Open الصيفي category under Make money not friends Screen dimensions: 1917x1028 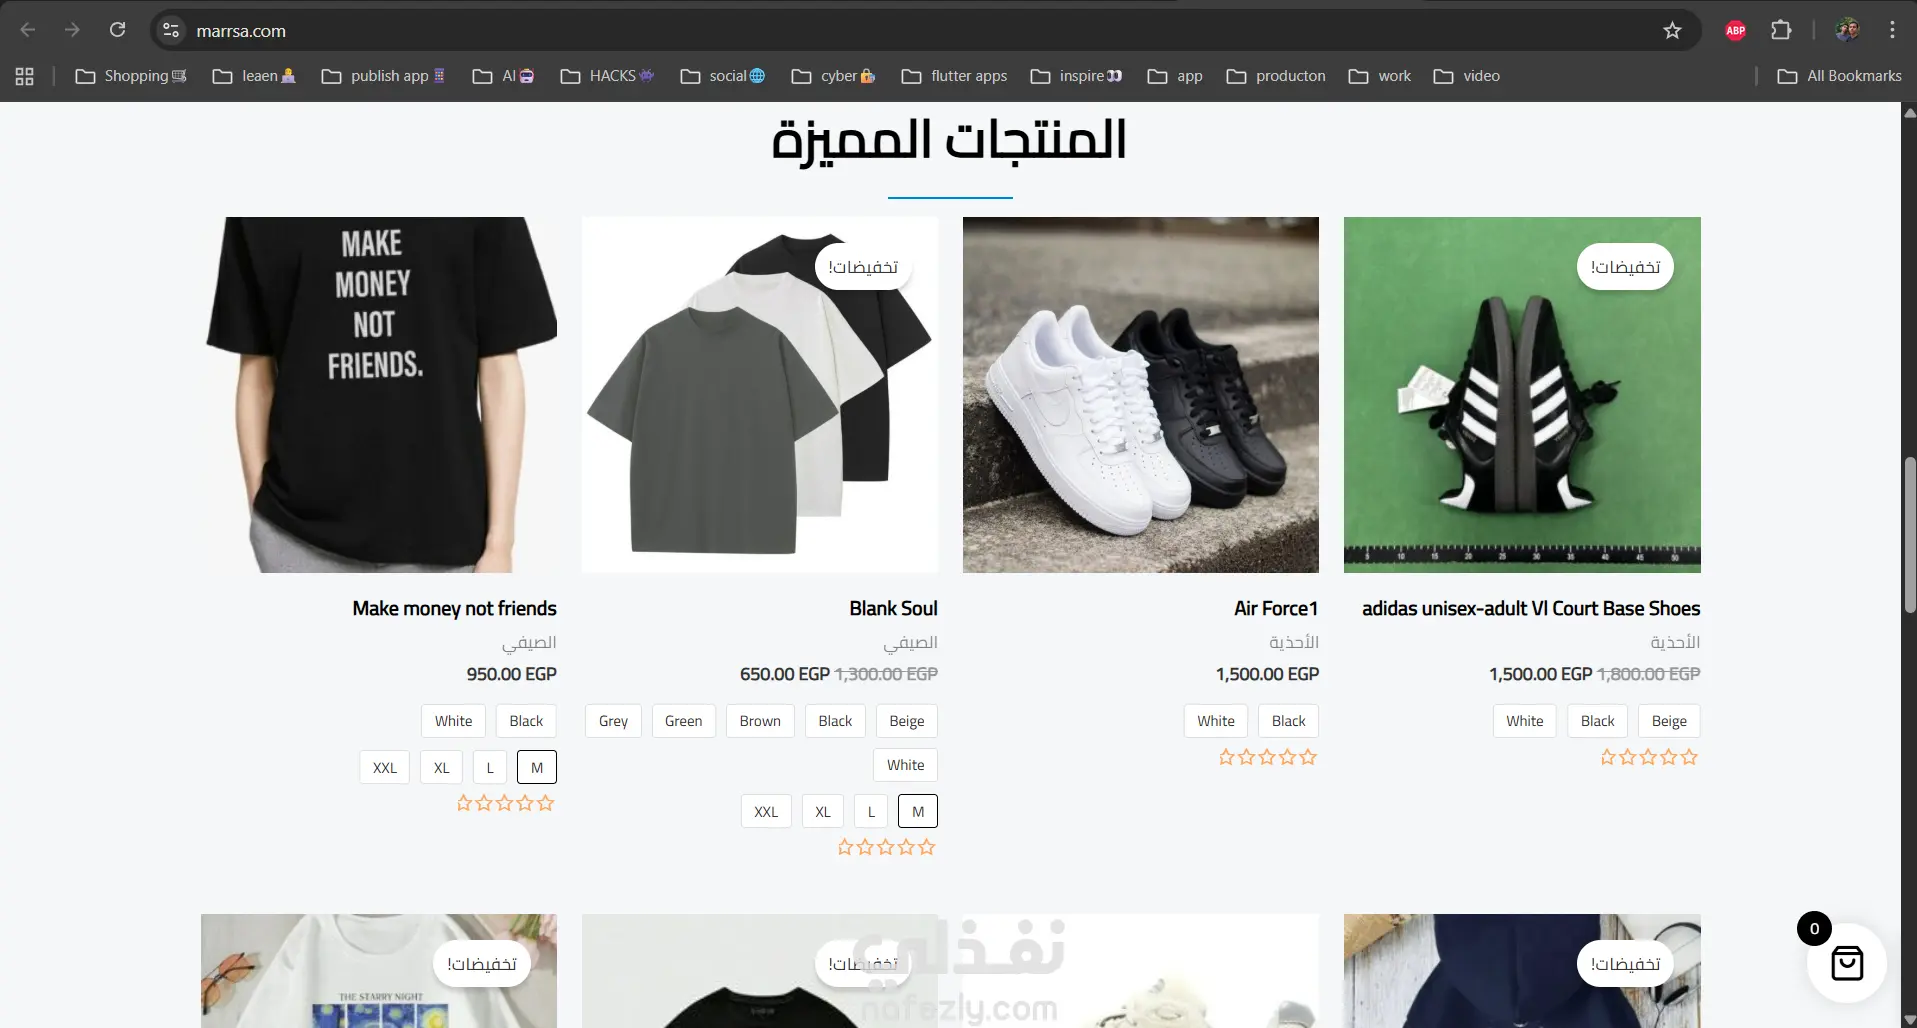point(529,642)
